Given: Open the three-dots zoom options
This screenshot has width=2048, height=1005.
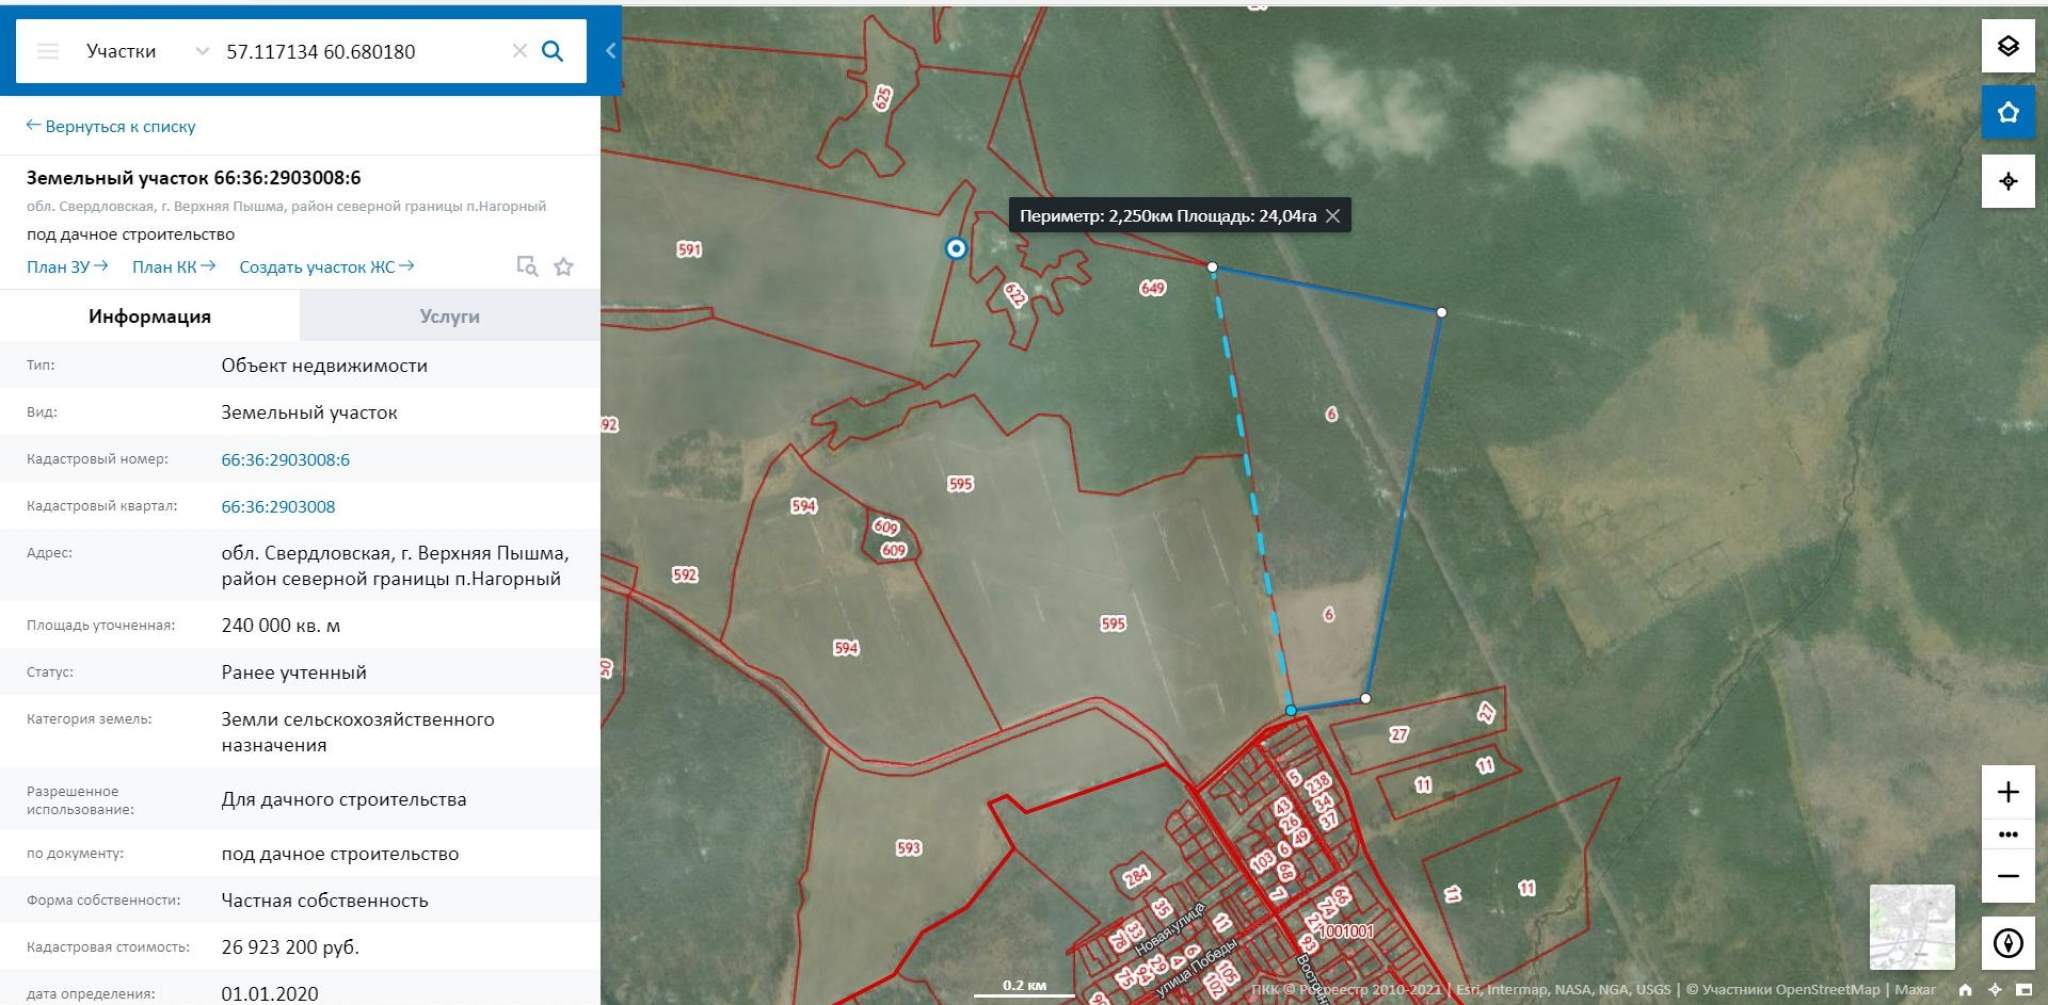Looking at the screenshot, I should tap(2008, 834).
